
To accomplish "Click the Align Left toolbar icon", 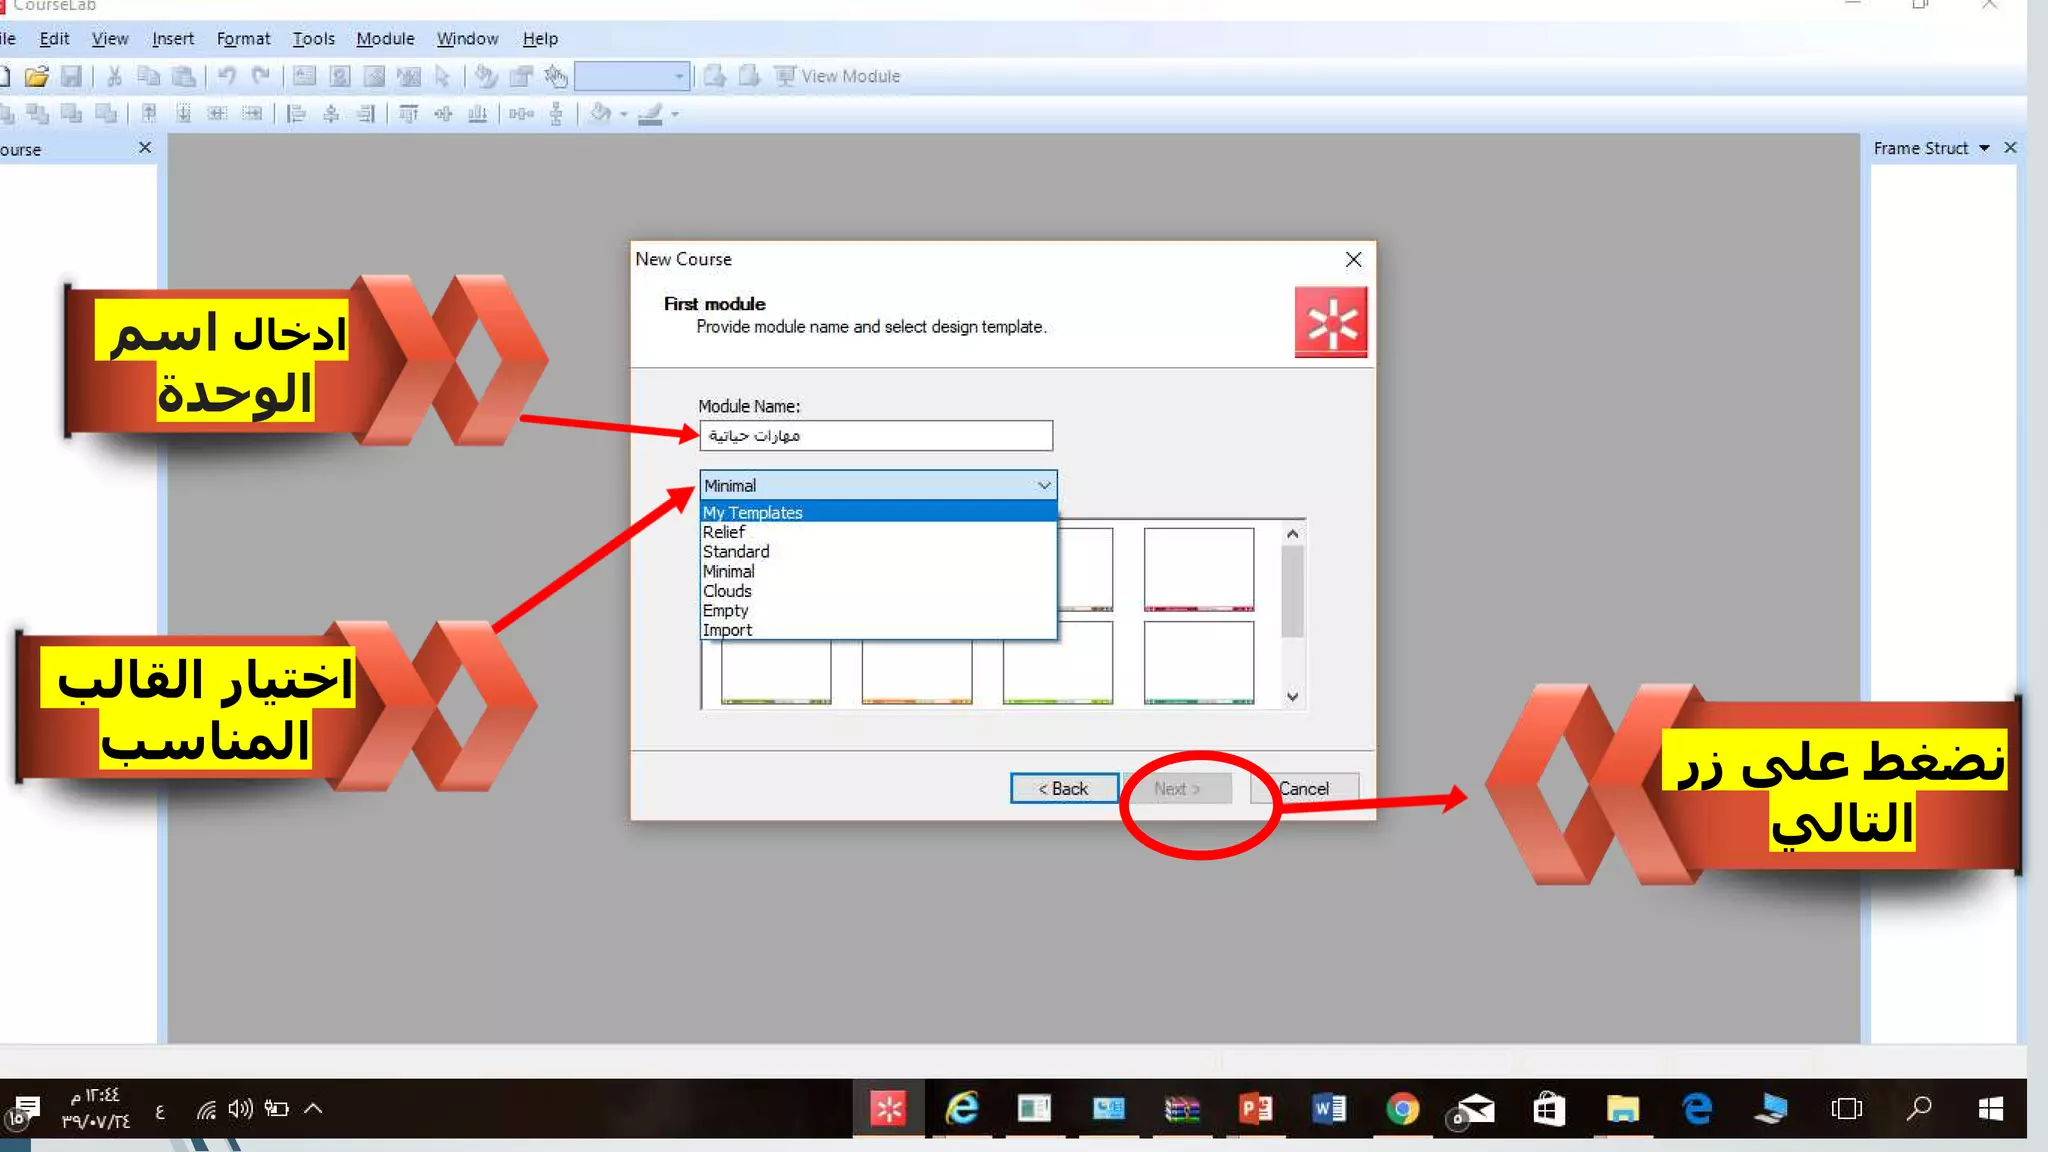I will click(296, 114).
